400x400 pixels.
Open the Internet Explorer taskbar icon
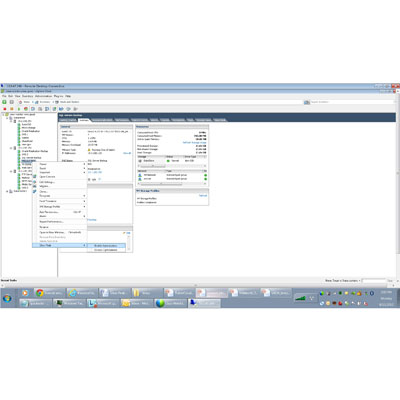click(72, 293)
